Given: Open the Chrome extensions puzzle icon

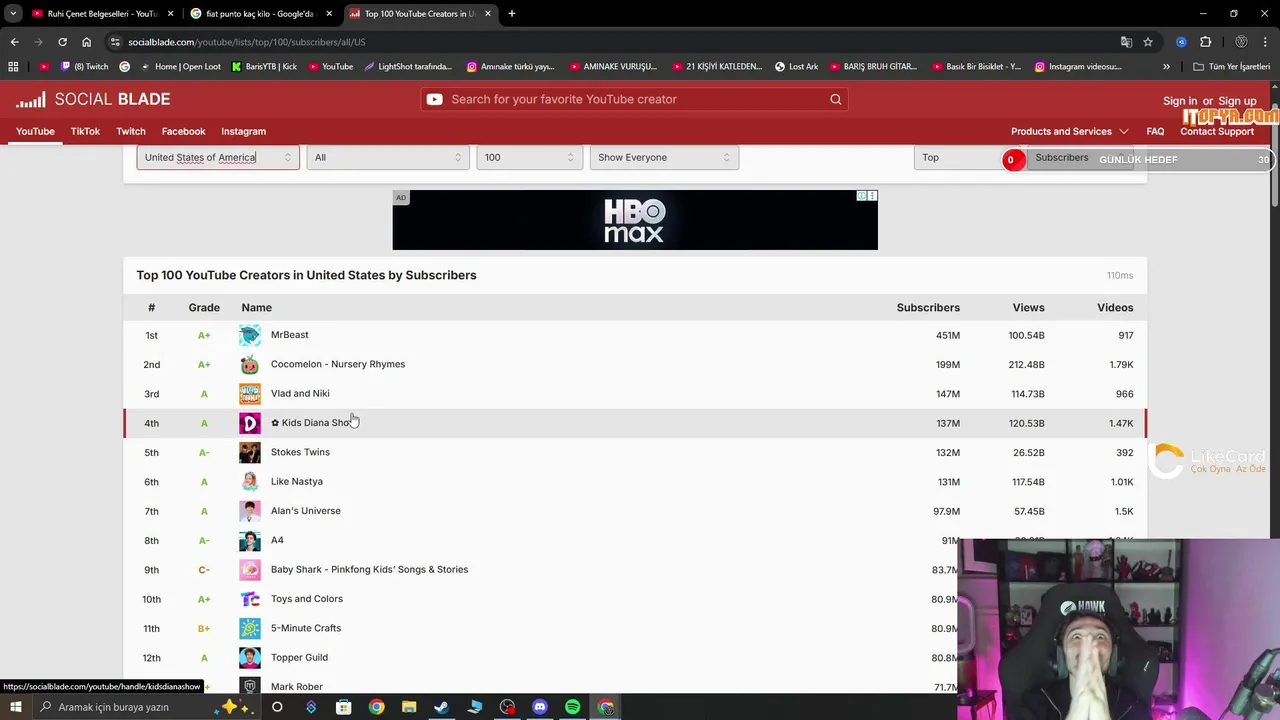Looking at the screenshot, I should coord(1205,42).
